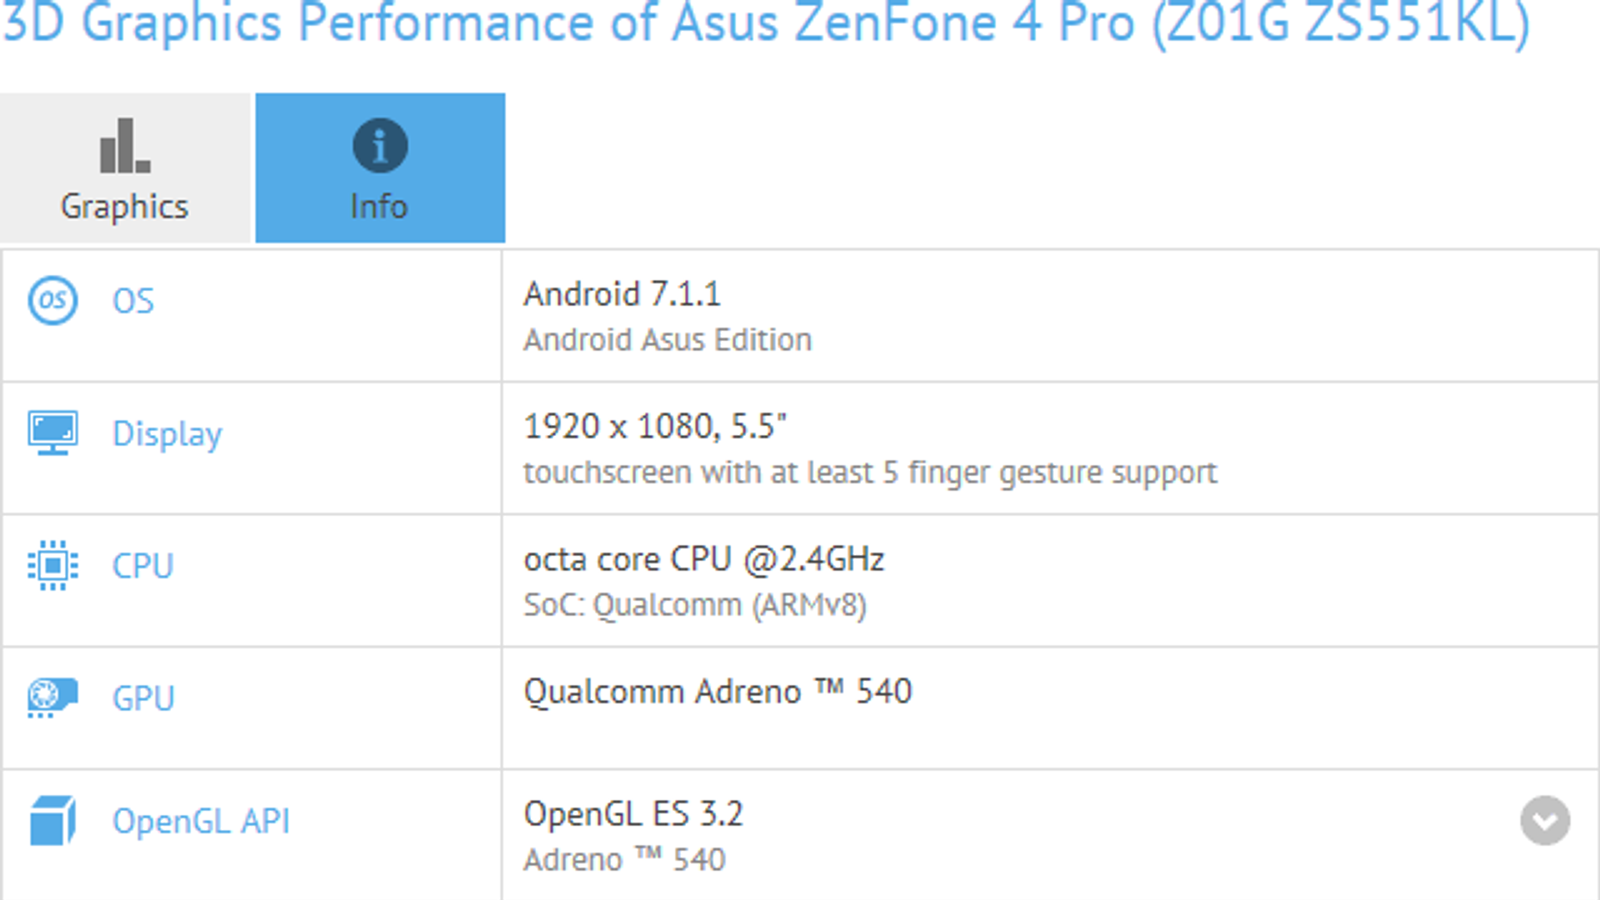1600x900 pixels.
Task: Click the OpenGL API row label
Action: (x=201, y=821)
